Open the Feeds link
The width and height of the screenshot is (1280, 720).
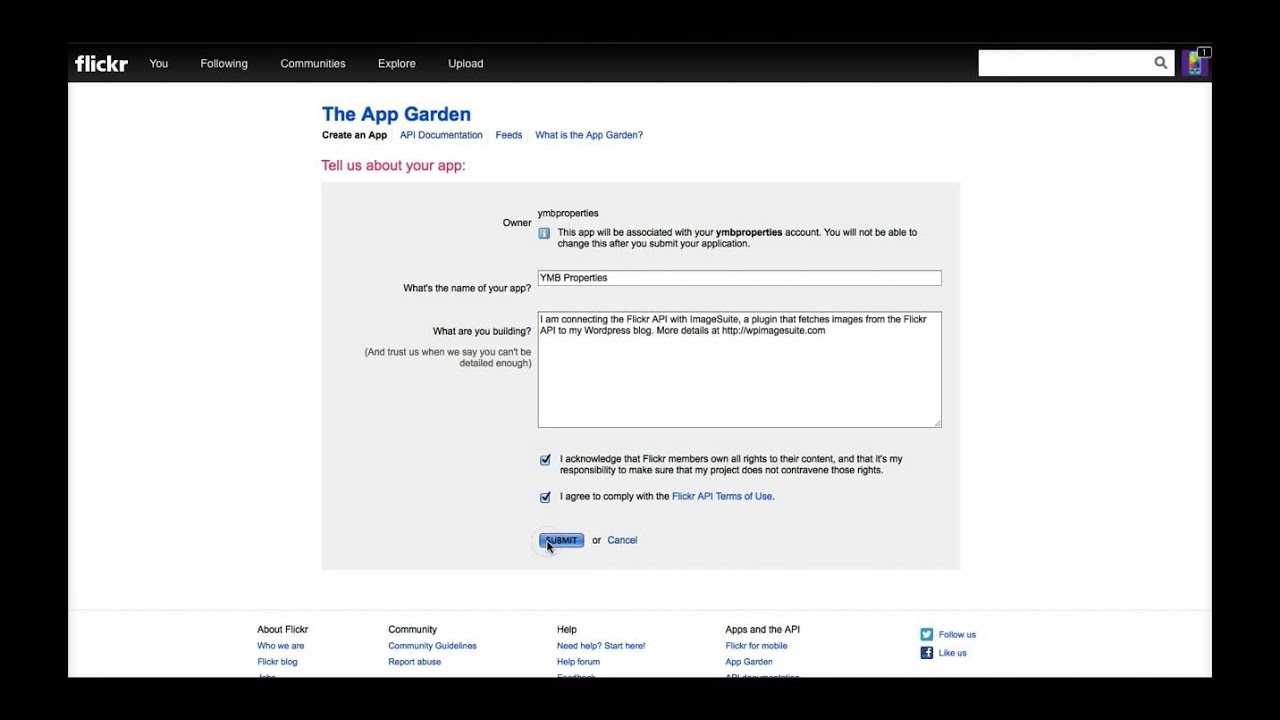[509, 135]
